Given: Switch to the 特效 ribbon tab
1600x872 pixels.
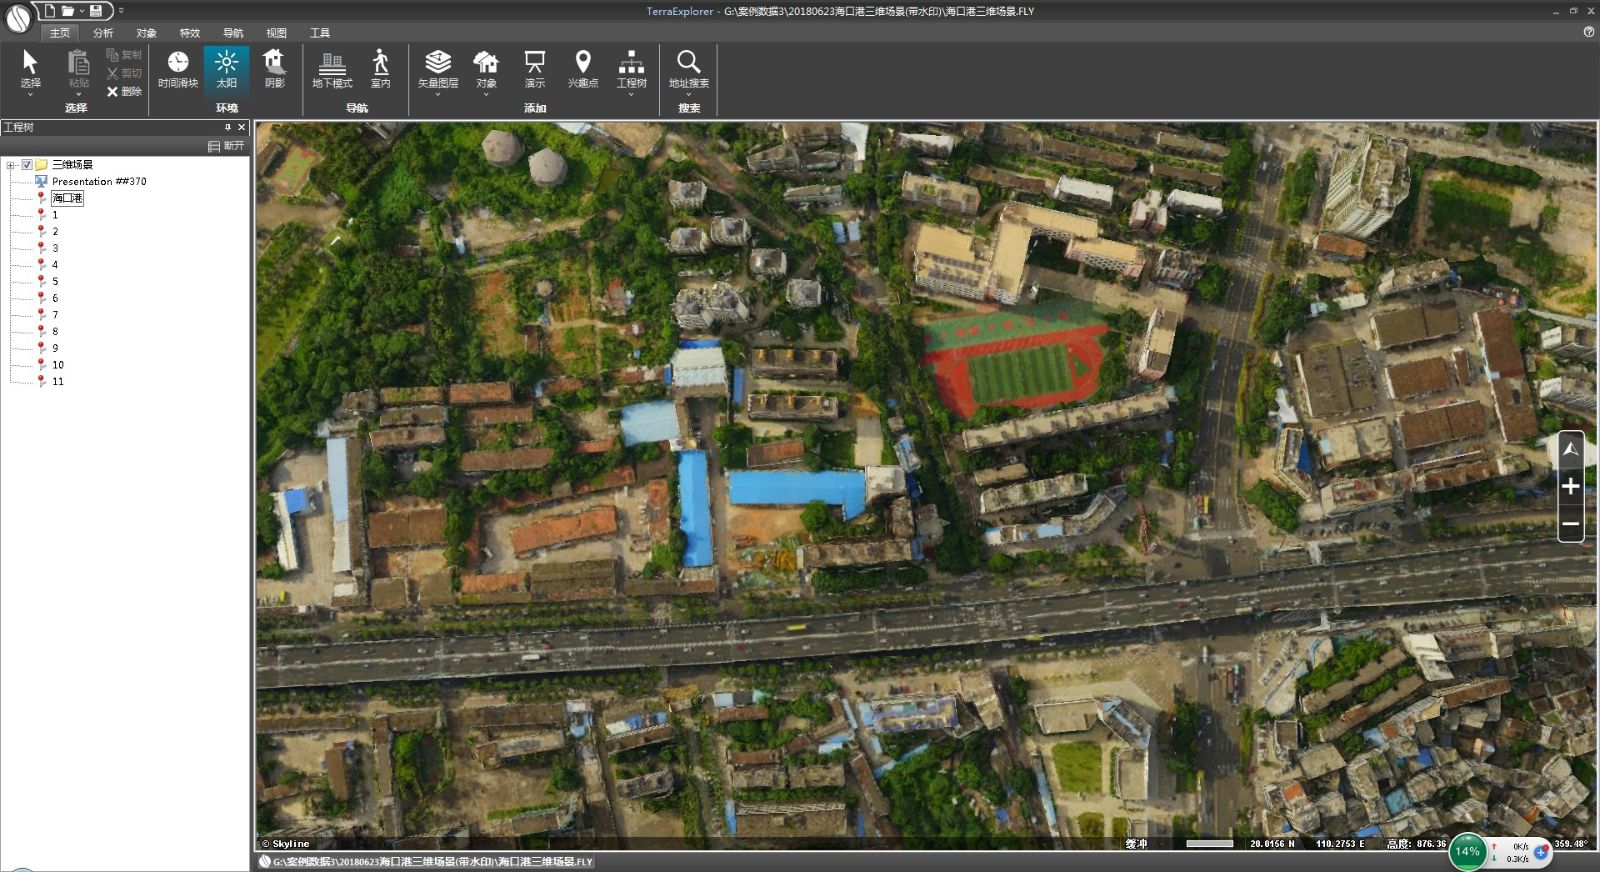Looking at the screenshot, I should click(190, 33).
